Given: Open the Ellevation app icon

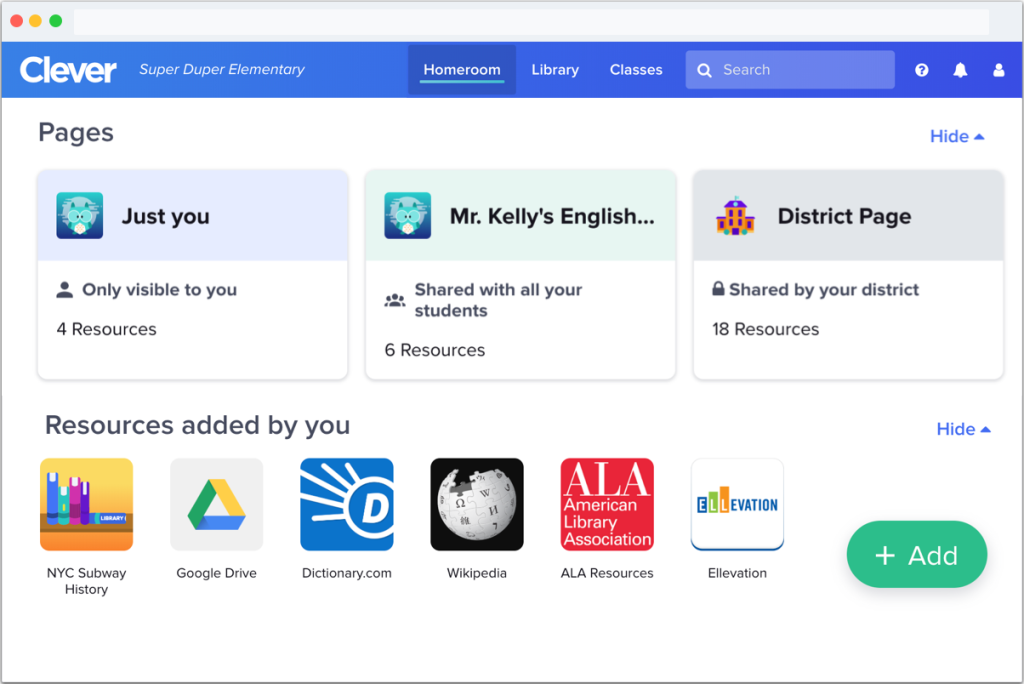Looking at the screenshot, I should [x=737, y=505].
